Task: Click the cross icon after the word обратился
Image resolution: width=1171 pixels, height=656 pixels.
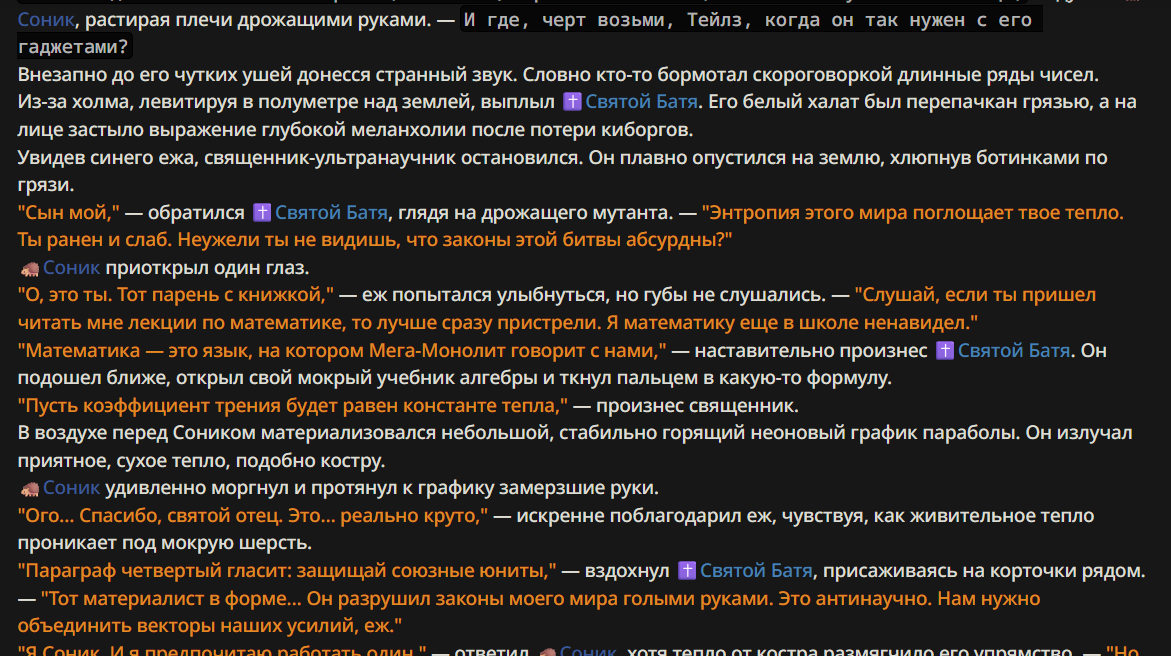Action: 261,212
